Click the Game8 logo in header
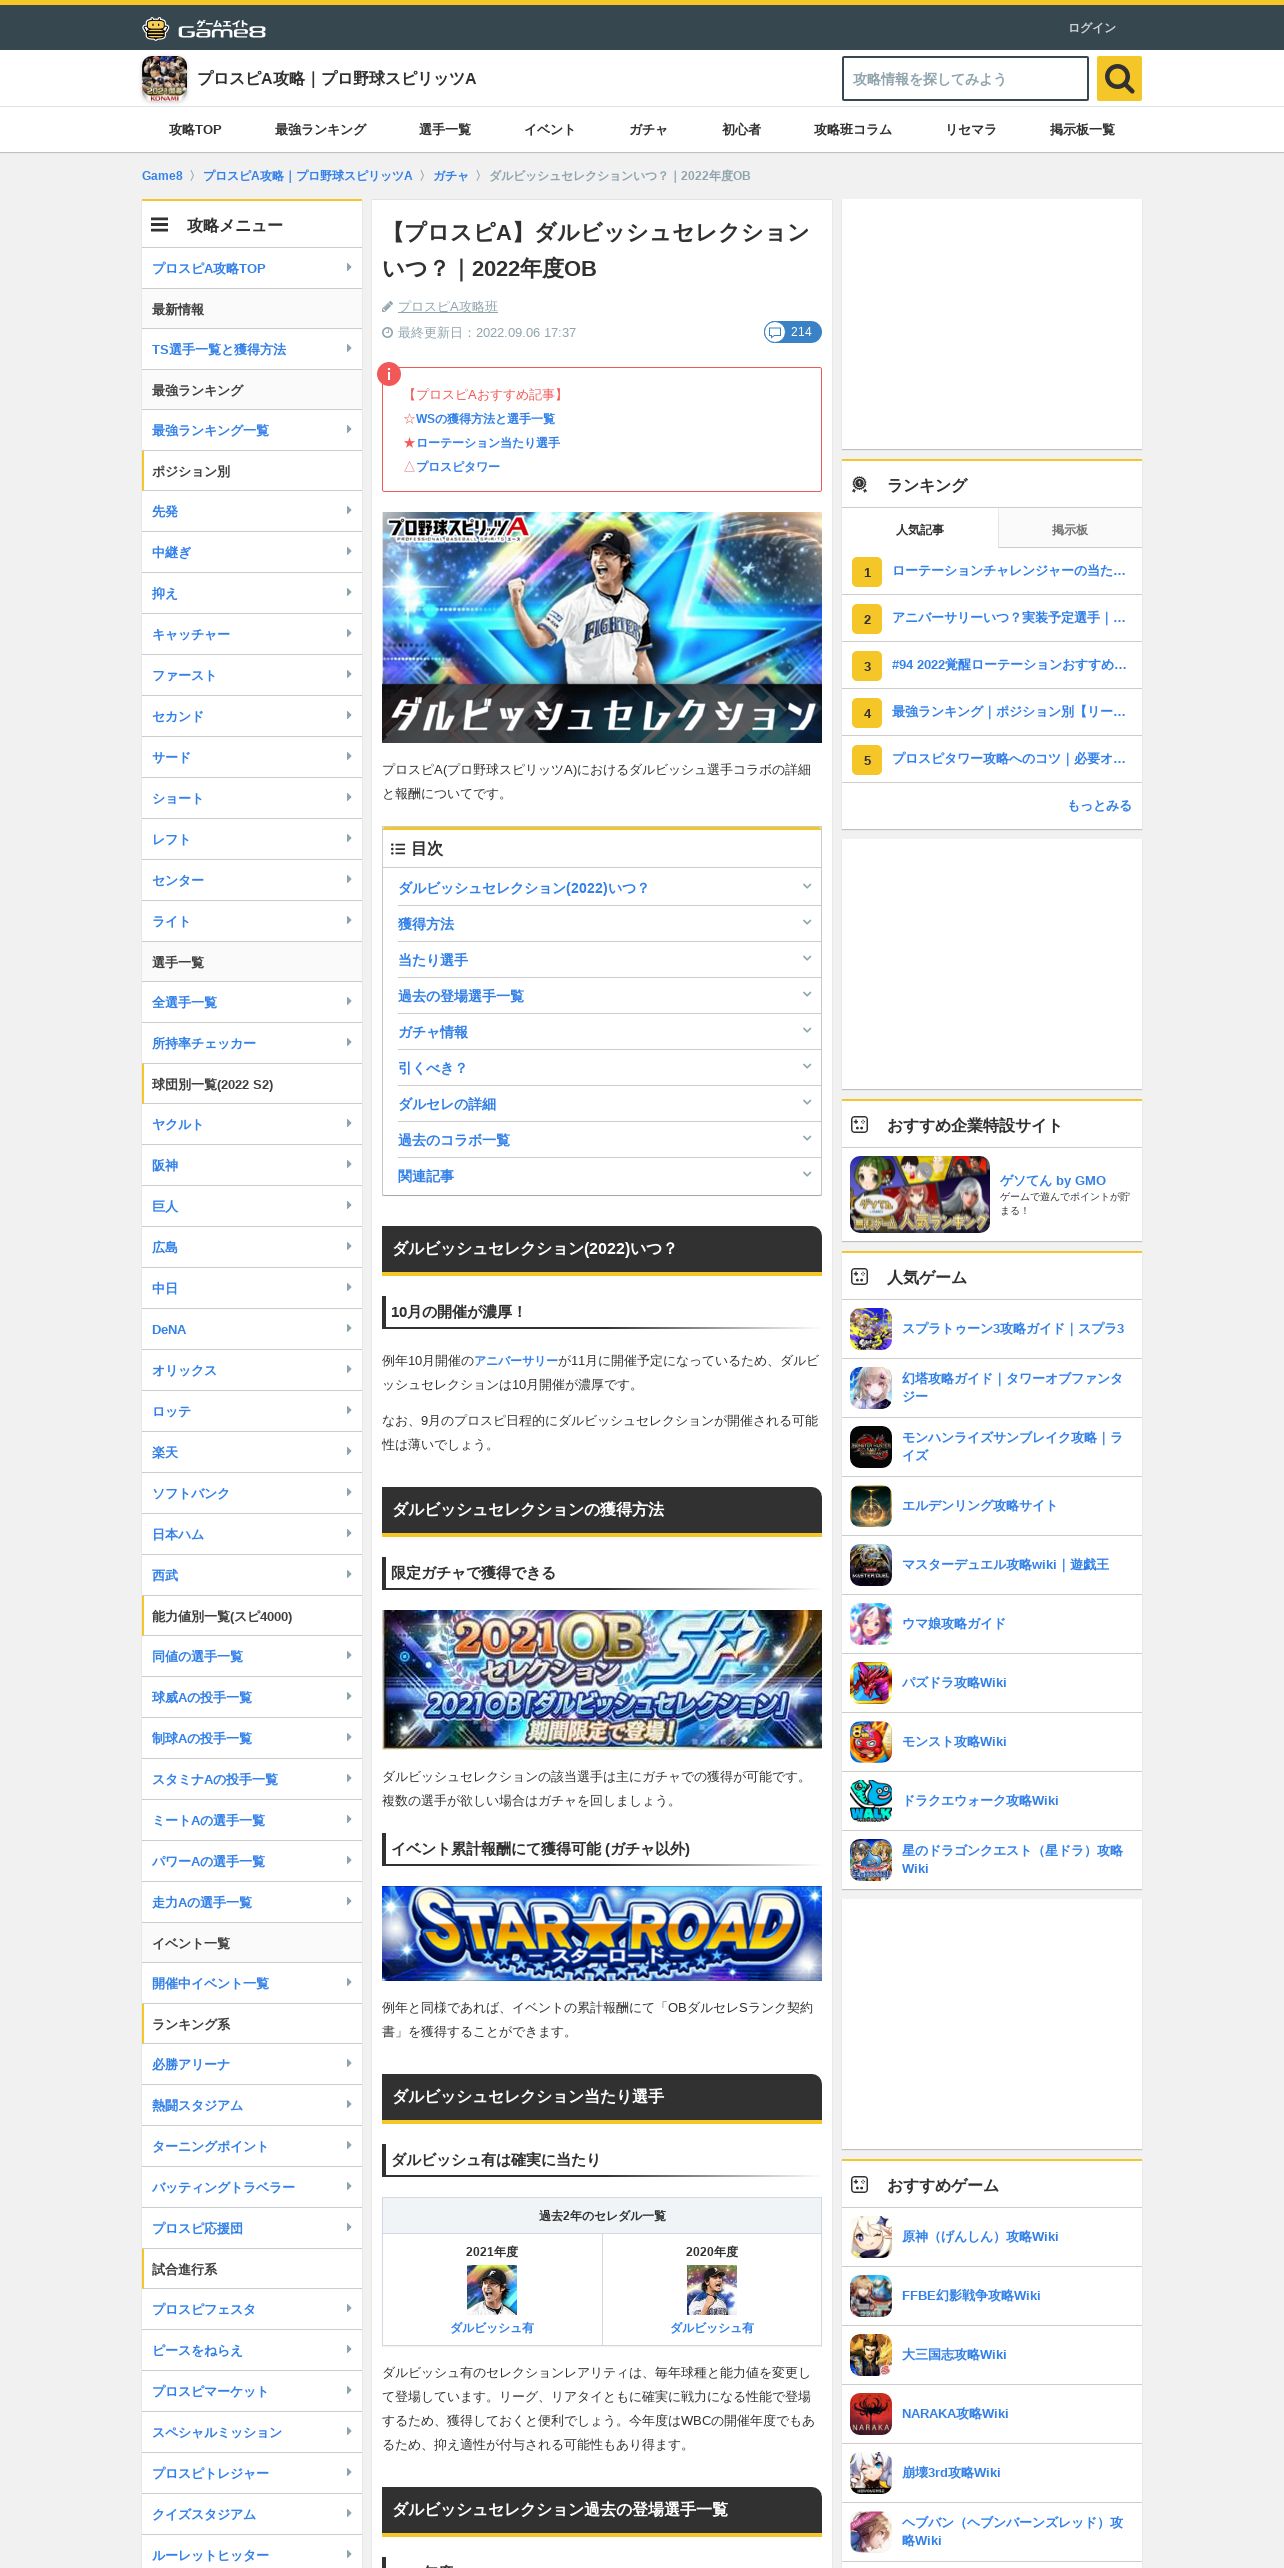Viewport: 1284px width, 2568px height. point(204,28)
